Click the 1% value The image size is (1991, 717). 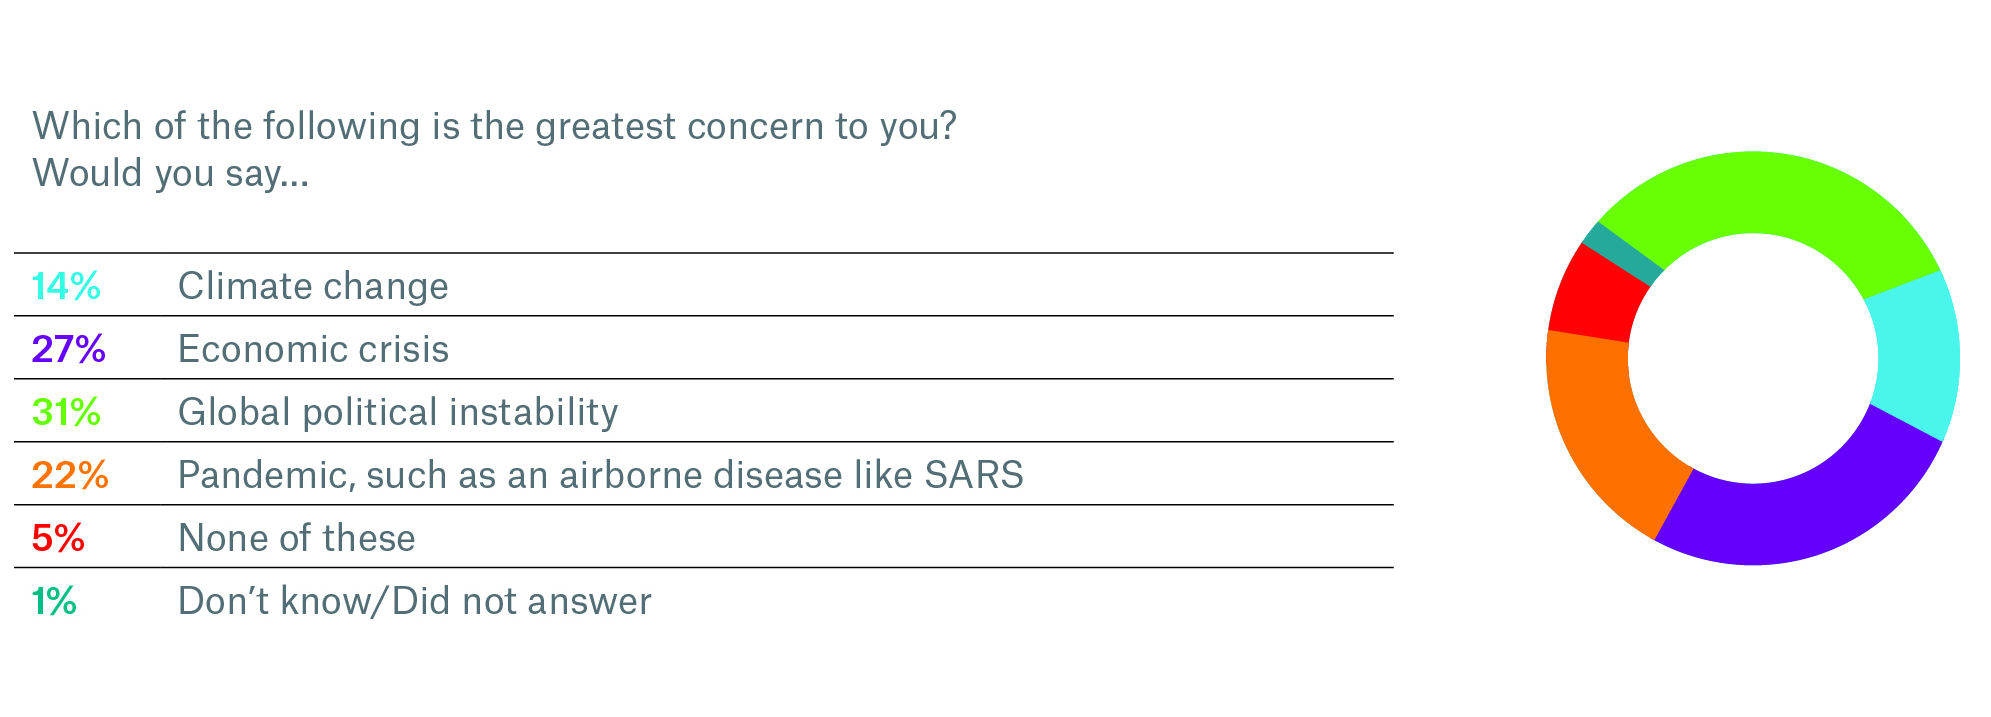54,601
